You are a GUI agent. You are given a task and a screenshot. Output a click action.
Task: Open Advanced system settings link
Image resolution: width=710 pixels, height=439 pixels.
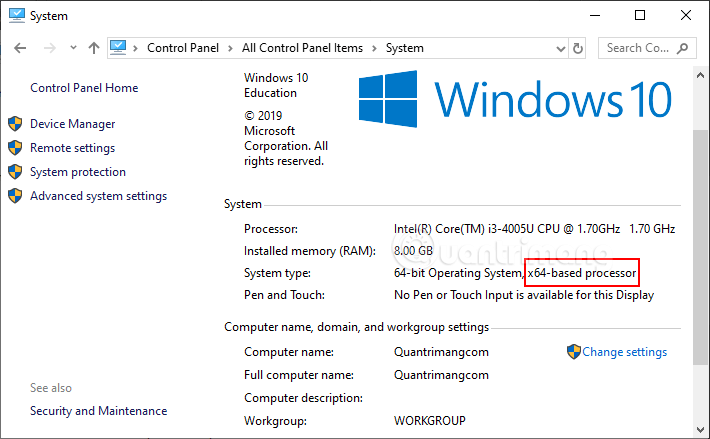coord(98,196)
